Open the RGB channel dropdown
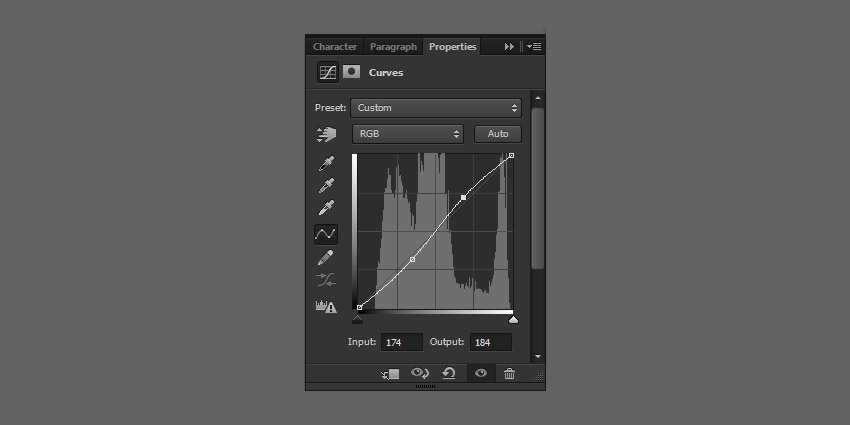Screen dimensions: 850x425 coord(408,134)
